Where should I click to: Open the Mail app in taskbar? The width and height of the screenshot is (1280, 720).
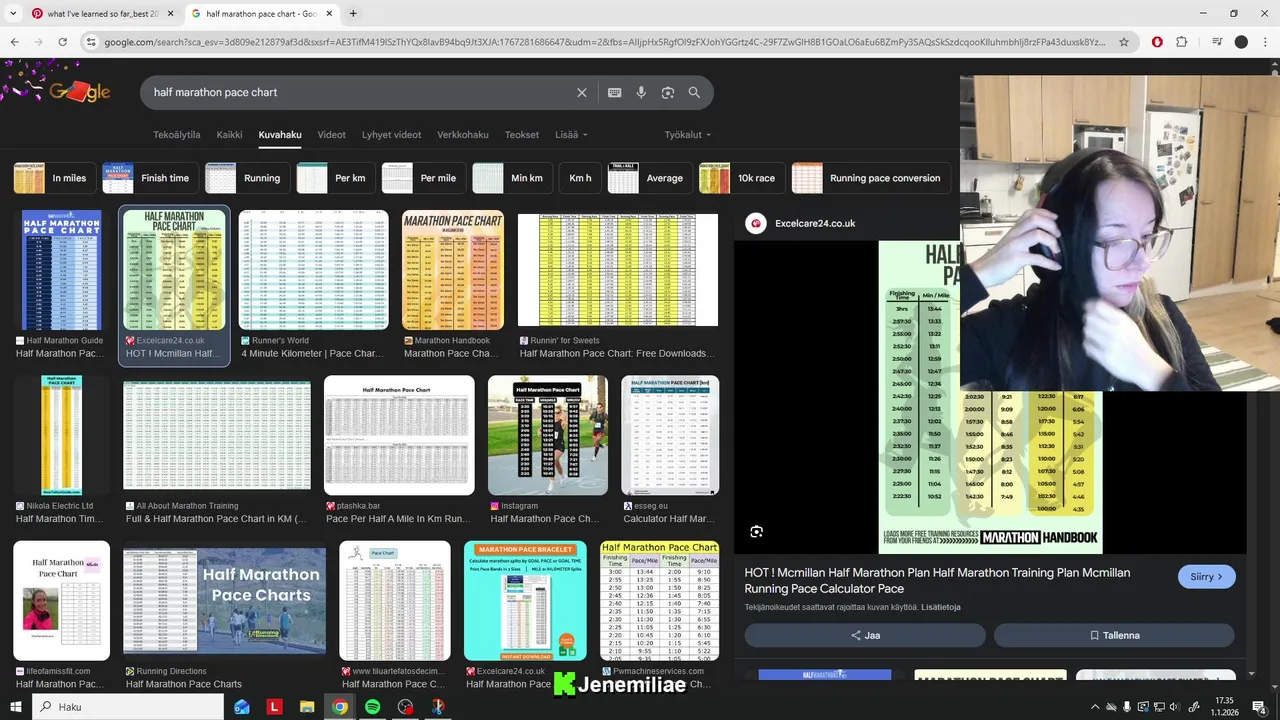click(242, 707)
